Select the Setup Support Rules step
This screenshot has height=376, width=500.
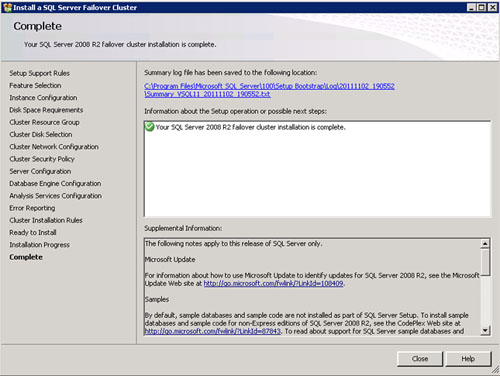click(x=39, y=73)
